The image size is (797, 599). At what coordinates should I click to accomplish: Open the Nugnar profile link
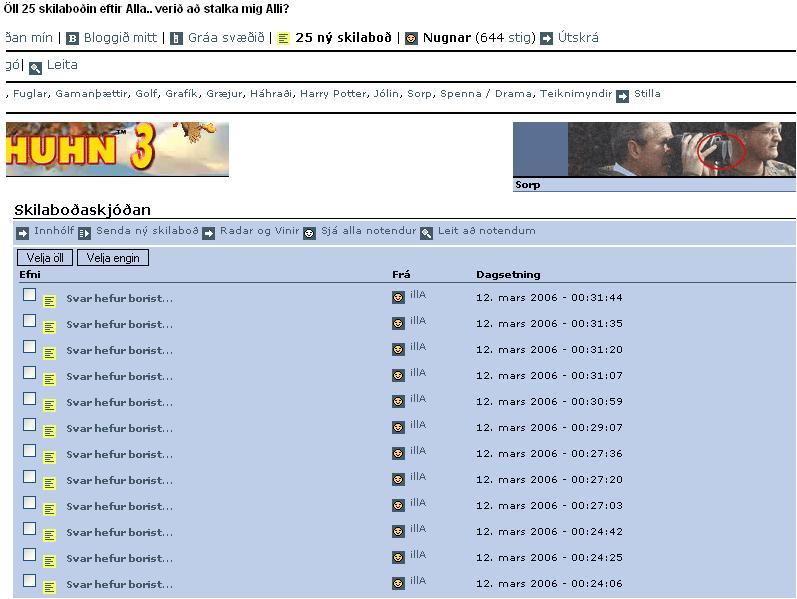(x=447, y=38)
